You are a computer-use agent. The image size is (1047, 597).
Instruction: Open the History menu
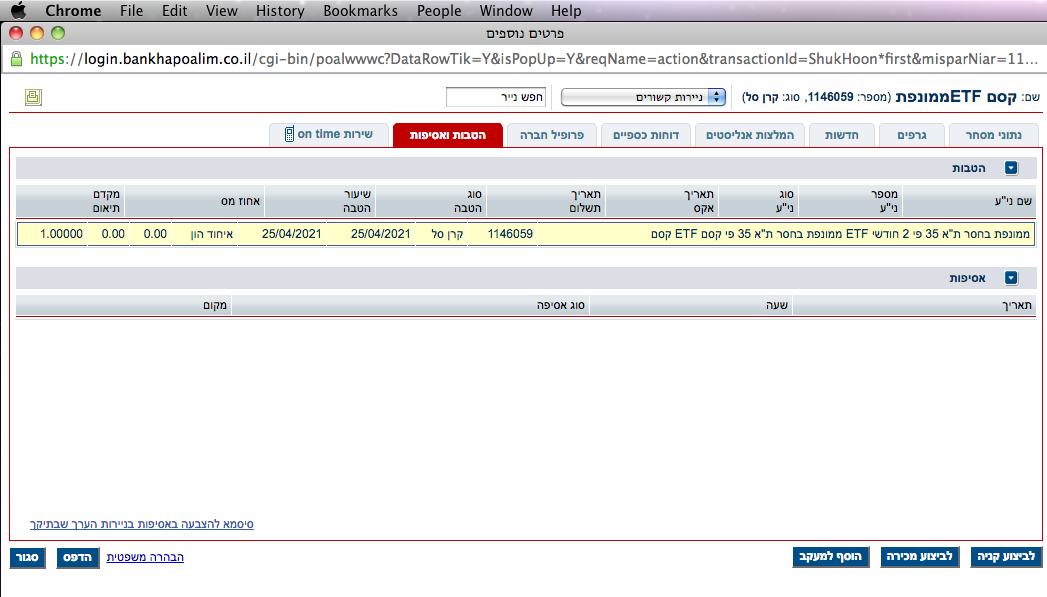[280, 11]
